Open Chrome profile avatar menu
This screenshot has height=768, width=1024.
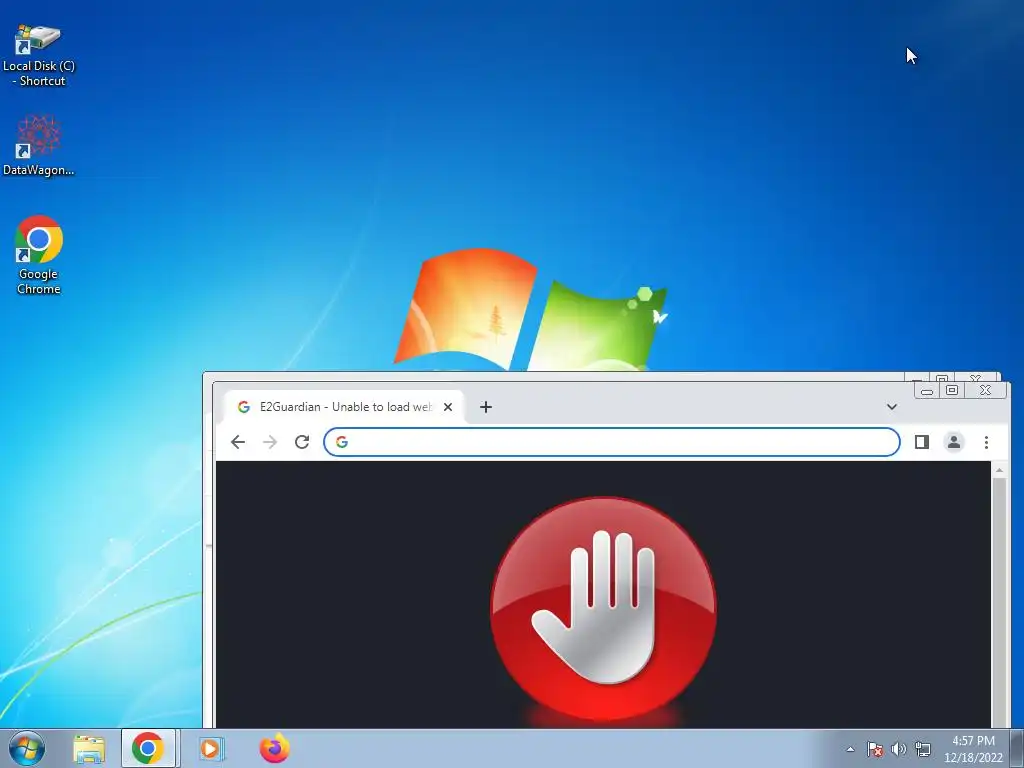coord(953,442)
